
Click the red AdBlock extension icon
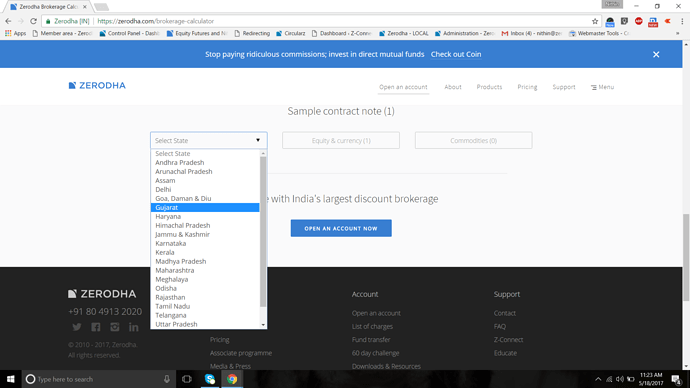pos(639,21)
